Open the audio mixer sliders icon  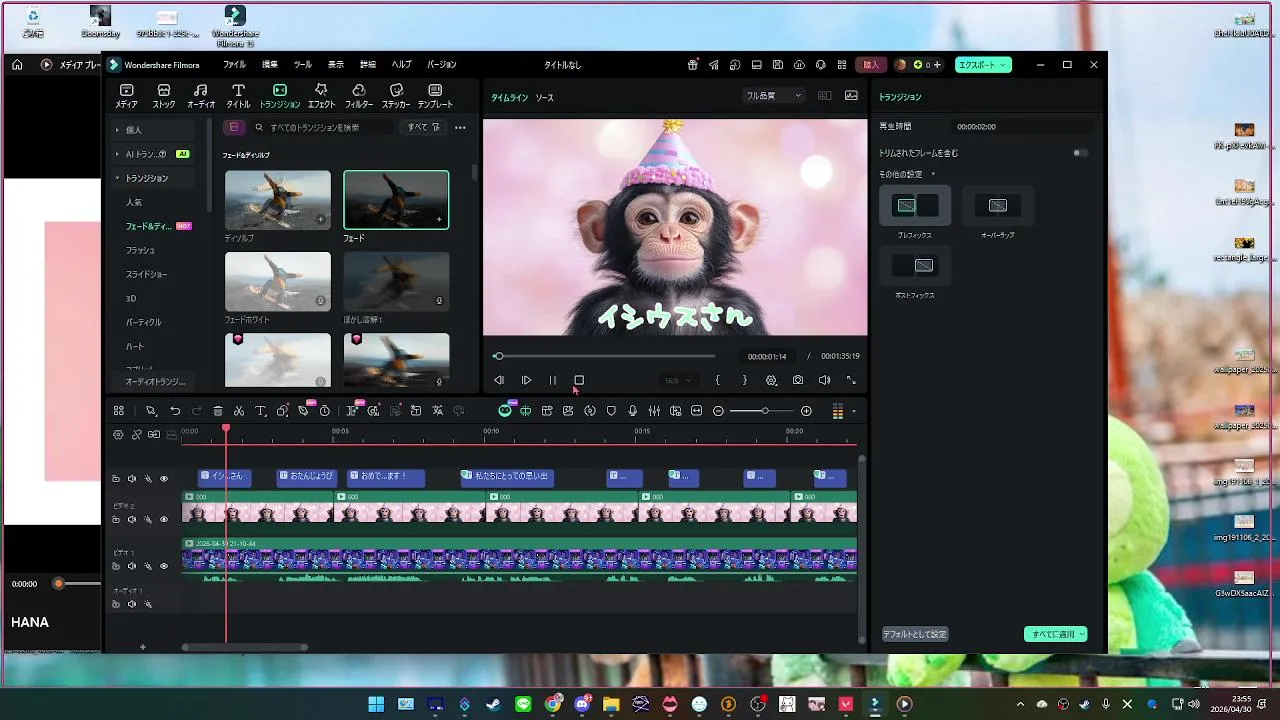tap(654, 411)
